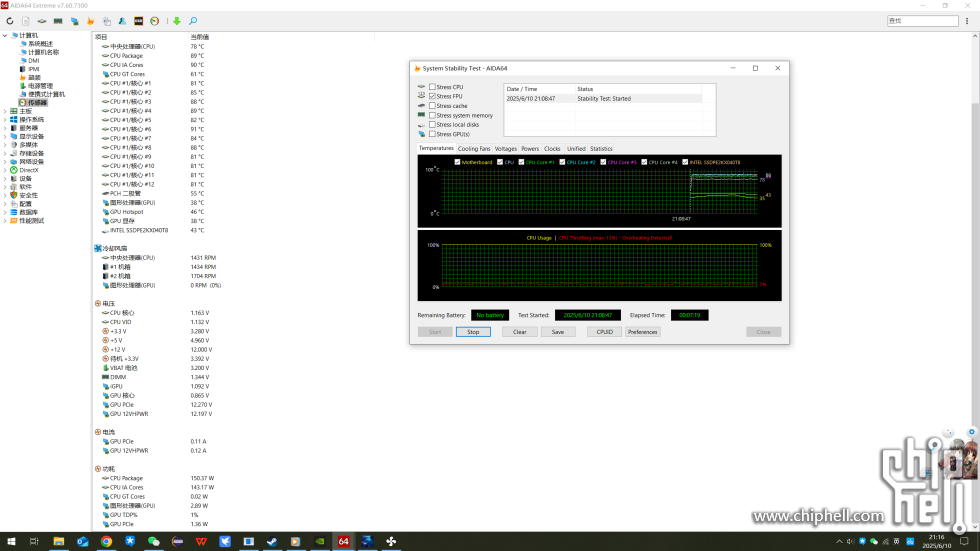Image resolution: width=980 pixels, height=551 pixels.
Task: Open Google Chrome from taskbar
Action: pos(106,542)
